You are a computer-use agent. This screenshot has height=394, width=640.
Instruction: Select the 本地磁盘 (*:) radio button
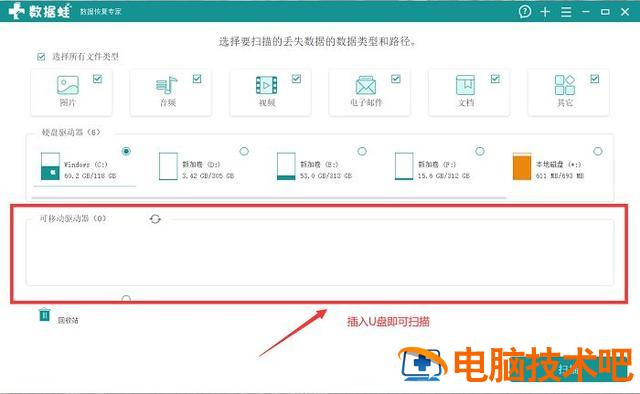click(x=598, y=151)
